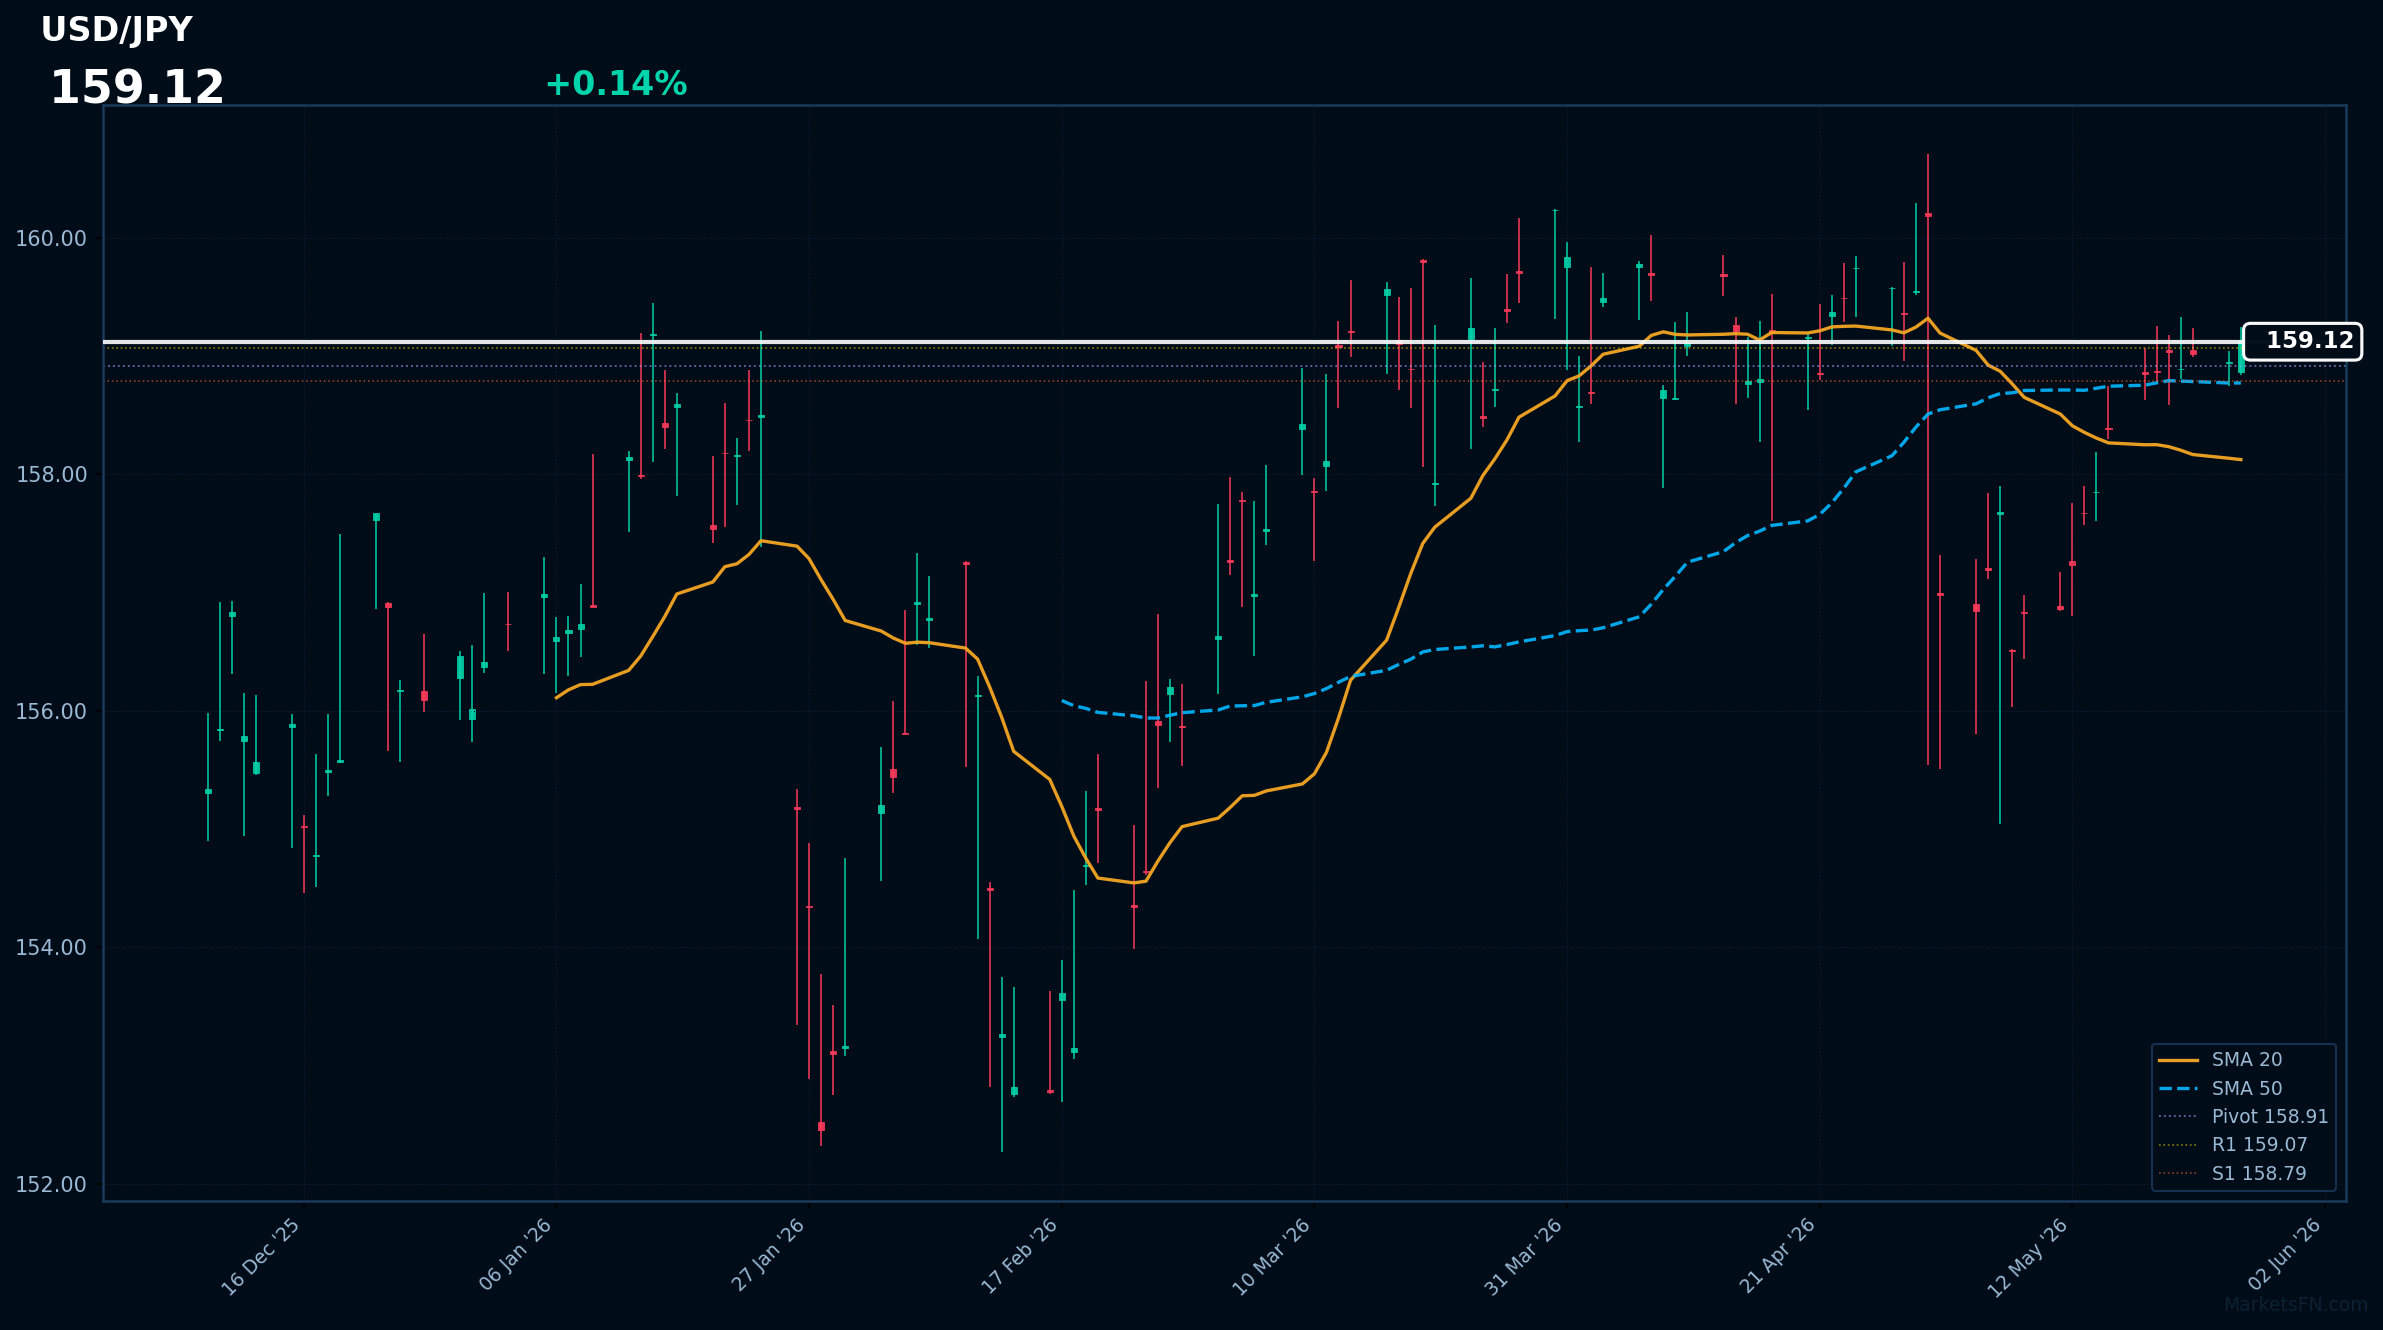
Task: Click the 160.00 y-axis label
Action: click(51, 239)
